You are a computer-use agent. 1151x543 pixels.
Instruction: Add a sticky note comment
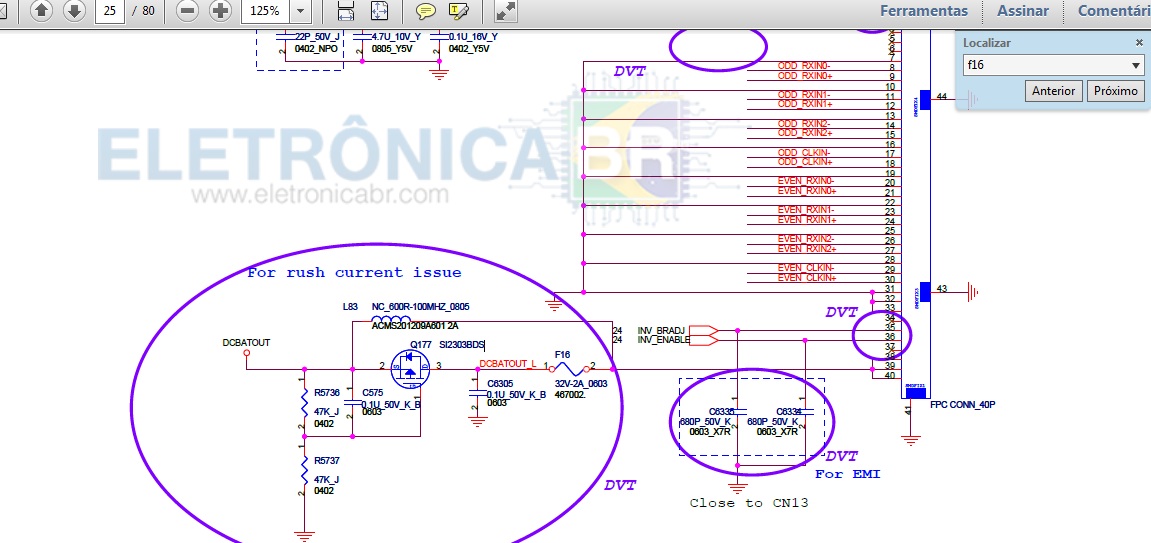[426, 11]
